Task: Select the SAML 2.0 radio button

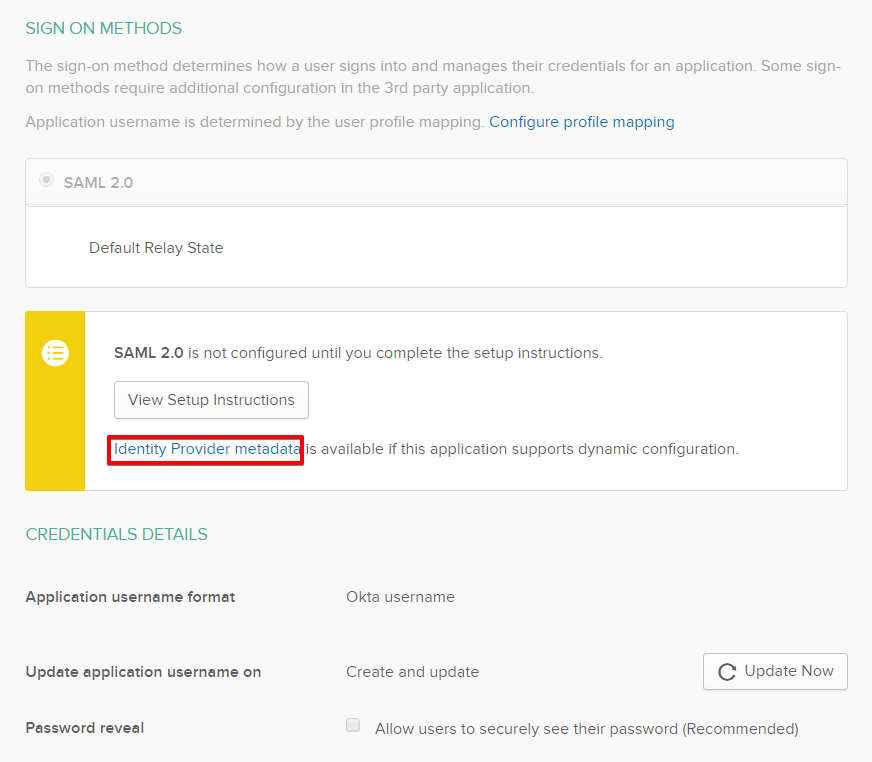Action: pos(46,180)
